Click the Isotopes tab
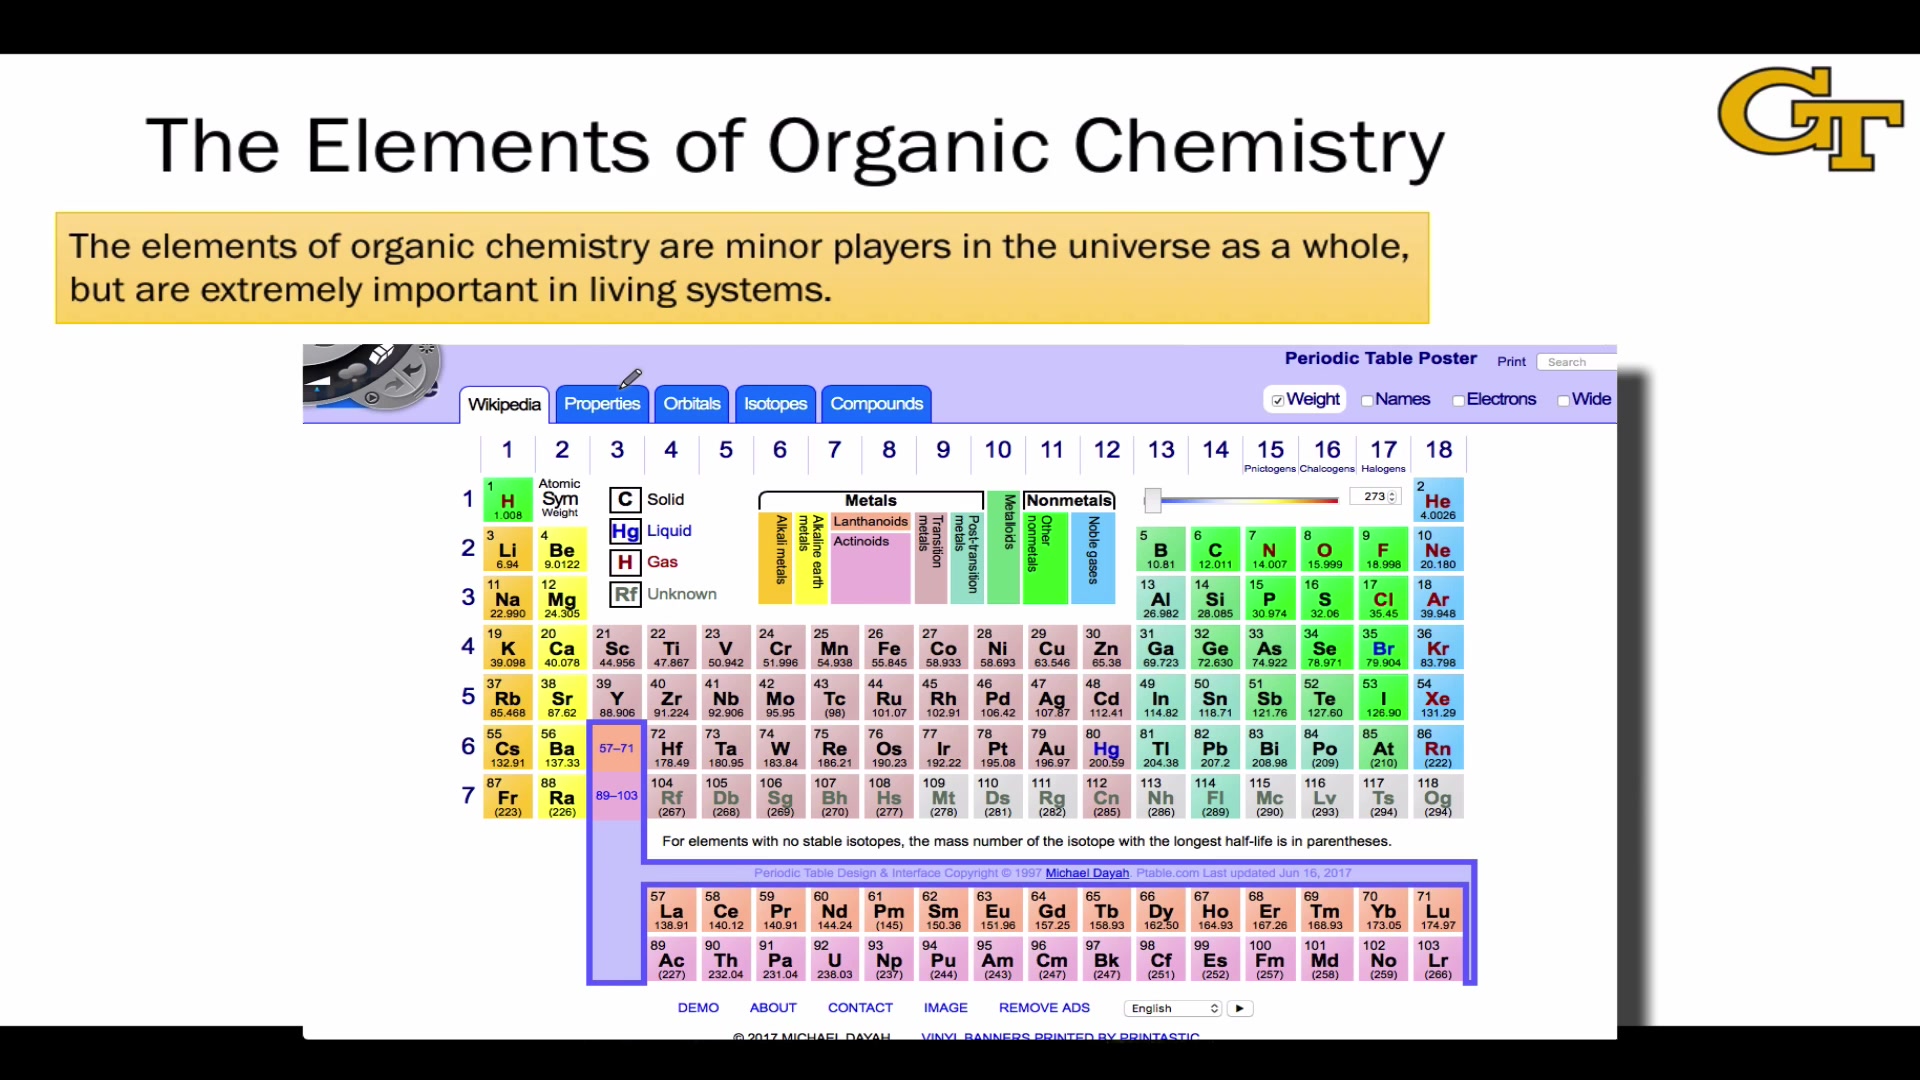The width and height of the screenshot is (1920, 1080). pos(774,404)
